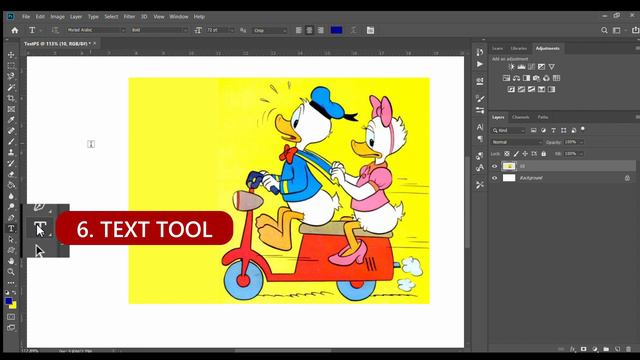Select the Eraser tool

11,174
